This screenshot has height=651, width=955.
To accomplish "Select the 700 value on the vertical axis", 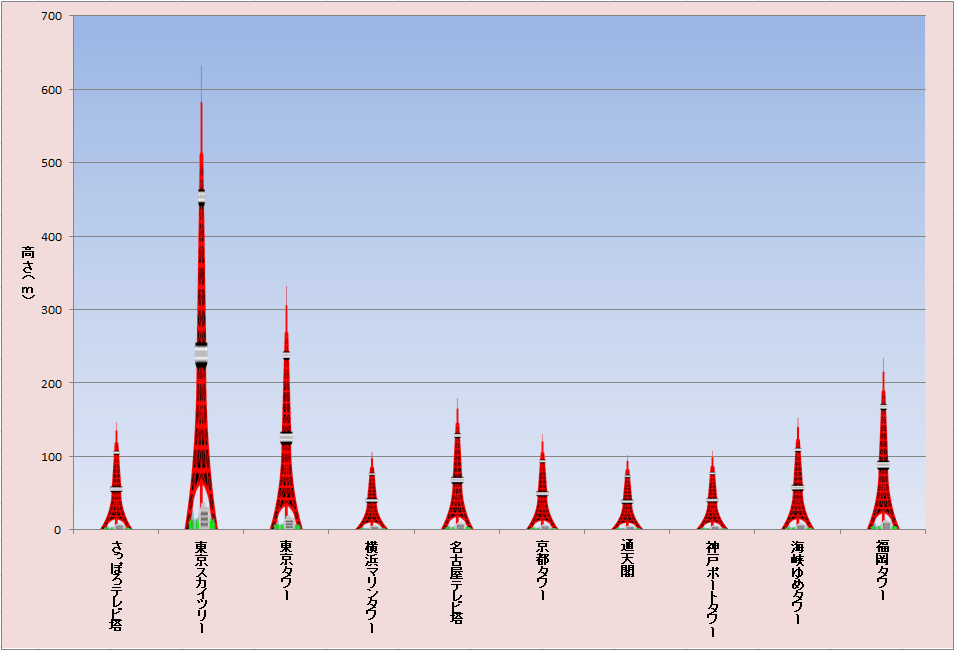I will click(51, 17).
